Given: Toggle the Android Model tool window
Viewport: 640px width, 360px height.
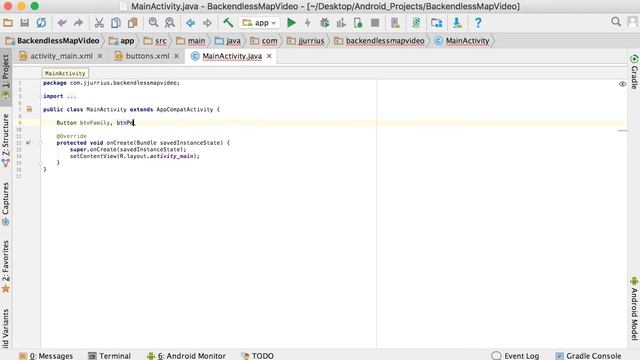Looking at the screenshot, I should click(x=634, y=309).
